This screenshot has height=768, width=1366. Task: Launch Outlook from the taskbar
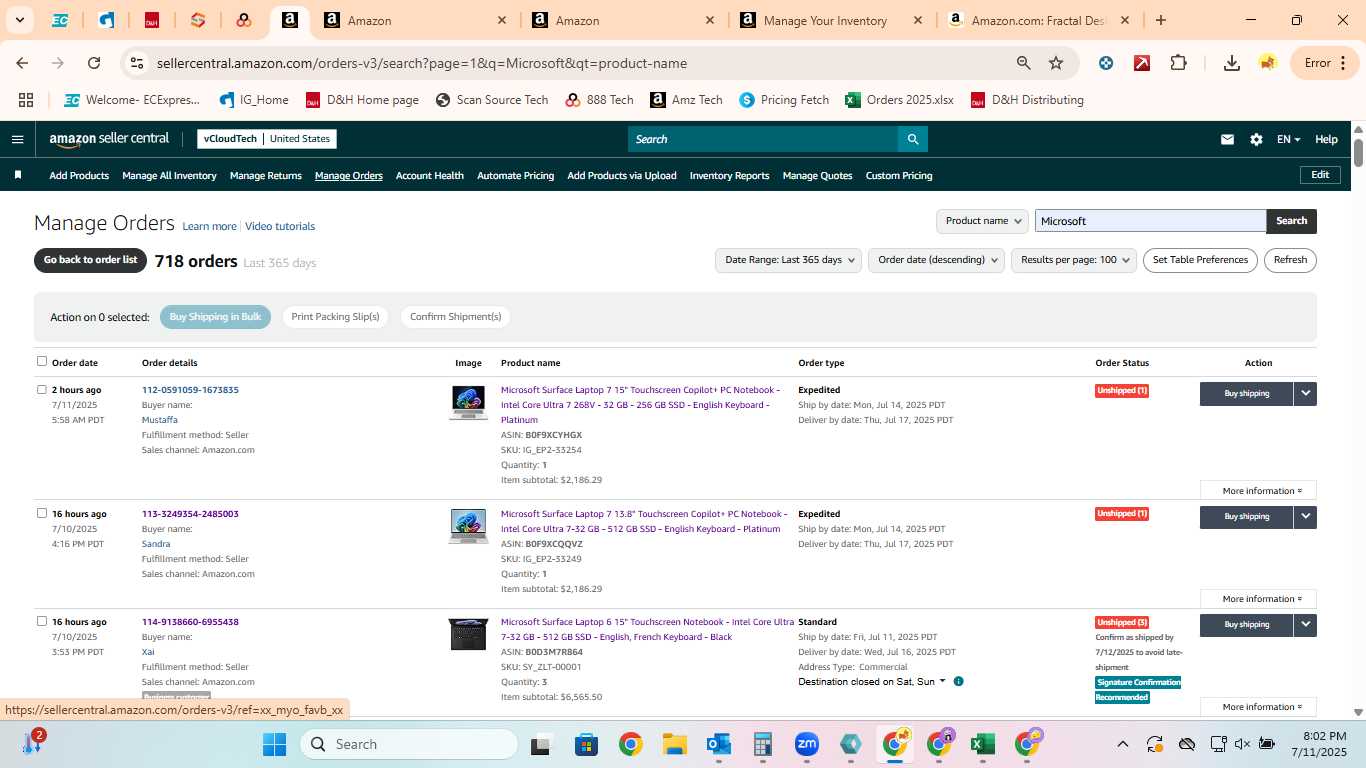tap(719, 744)
